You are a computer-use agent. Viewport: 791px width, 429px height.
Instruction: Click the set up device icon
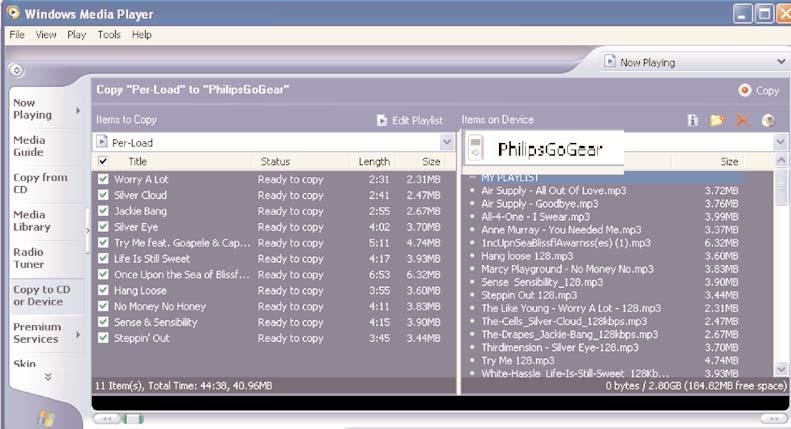coord(768,120)
